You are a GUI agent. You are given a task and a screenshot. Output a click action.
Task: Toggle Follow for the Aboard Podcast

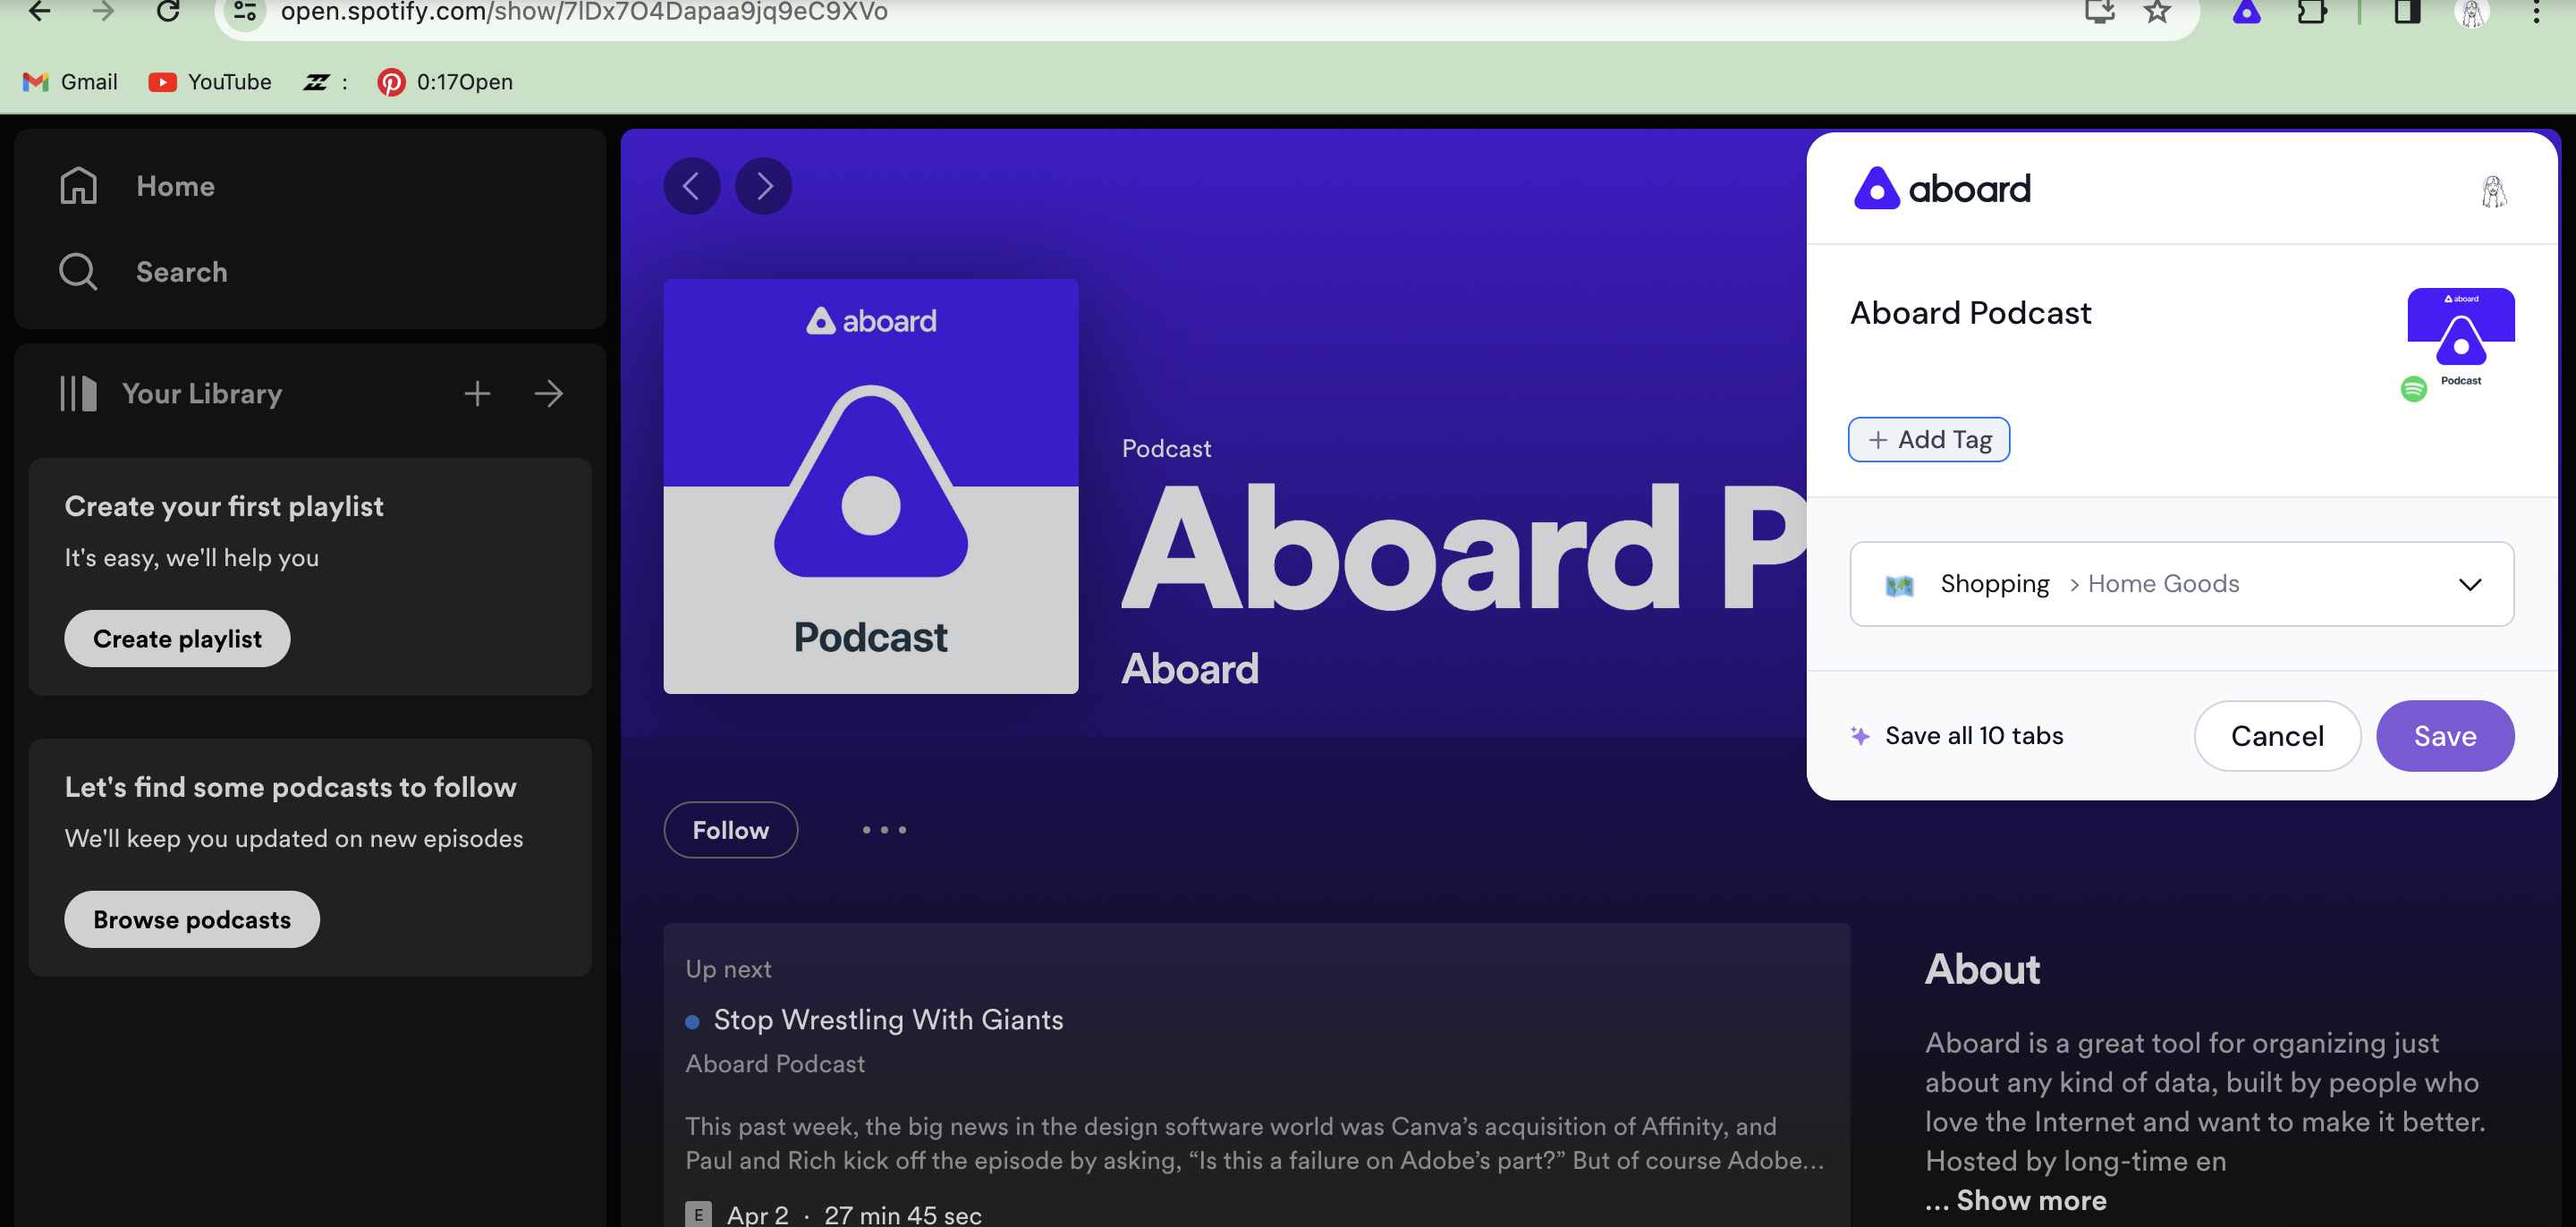[x=730, y=830]
